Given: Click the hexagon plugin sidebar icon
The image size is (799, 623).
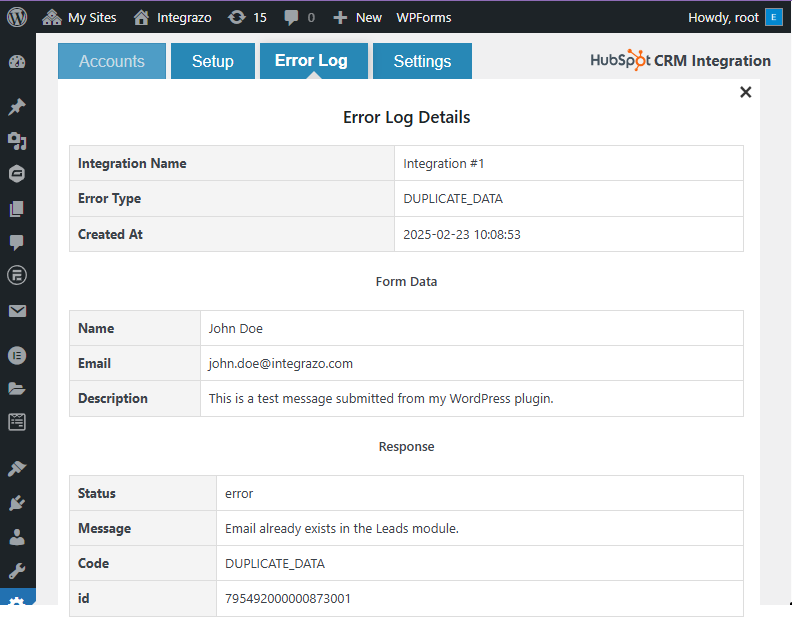Looking at the screenshot, I should point(17,174).
